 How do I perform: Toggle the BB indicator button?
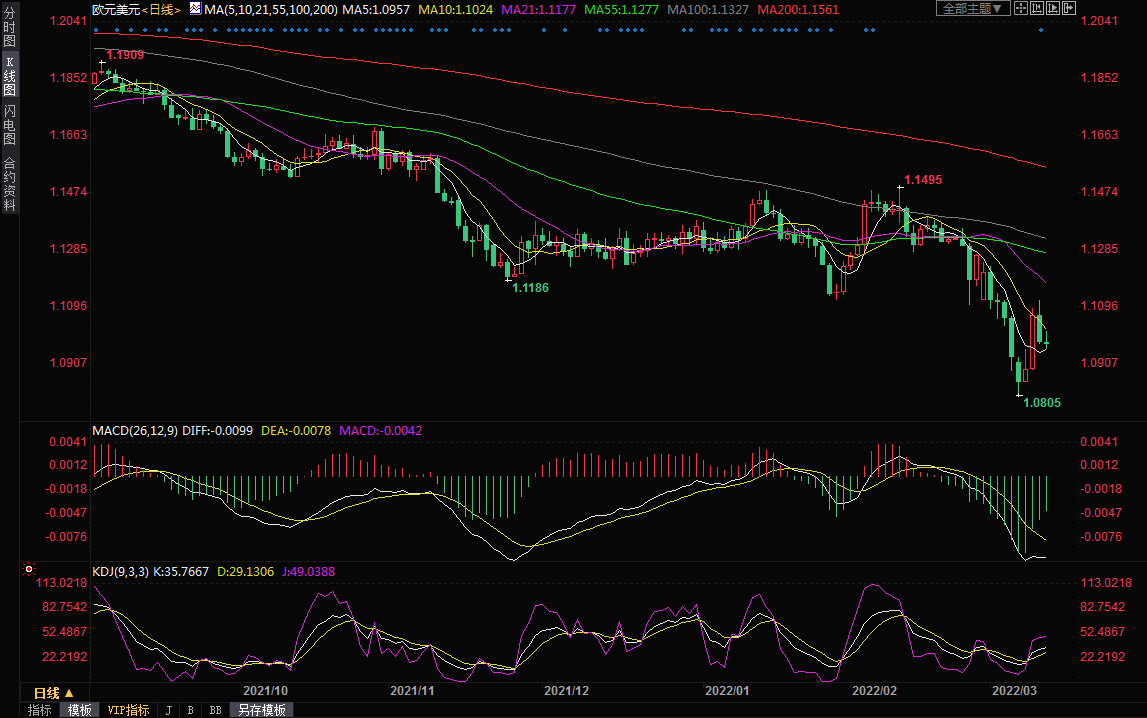(215, 710)
